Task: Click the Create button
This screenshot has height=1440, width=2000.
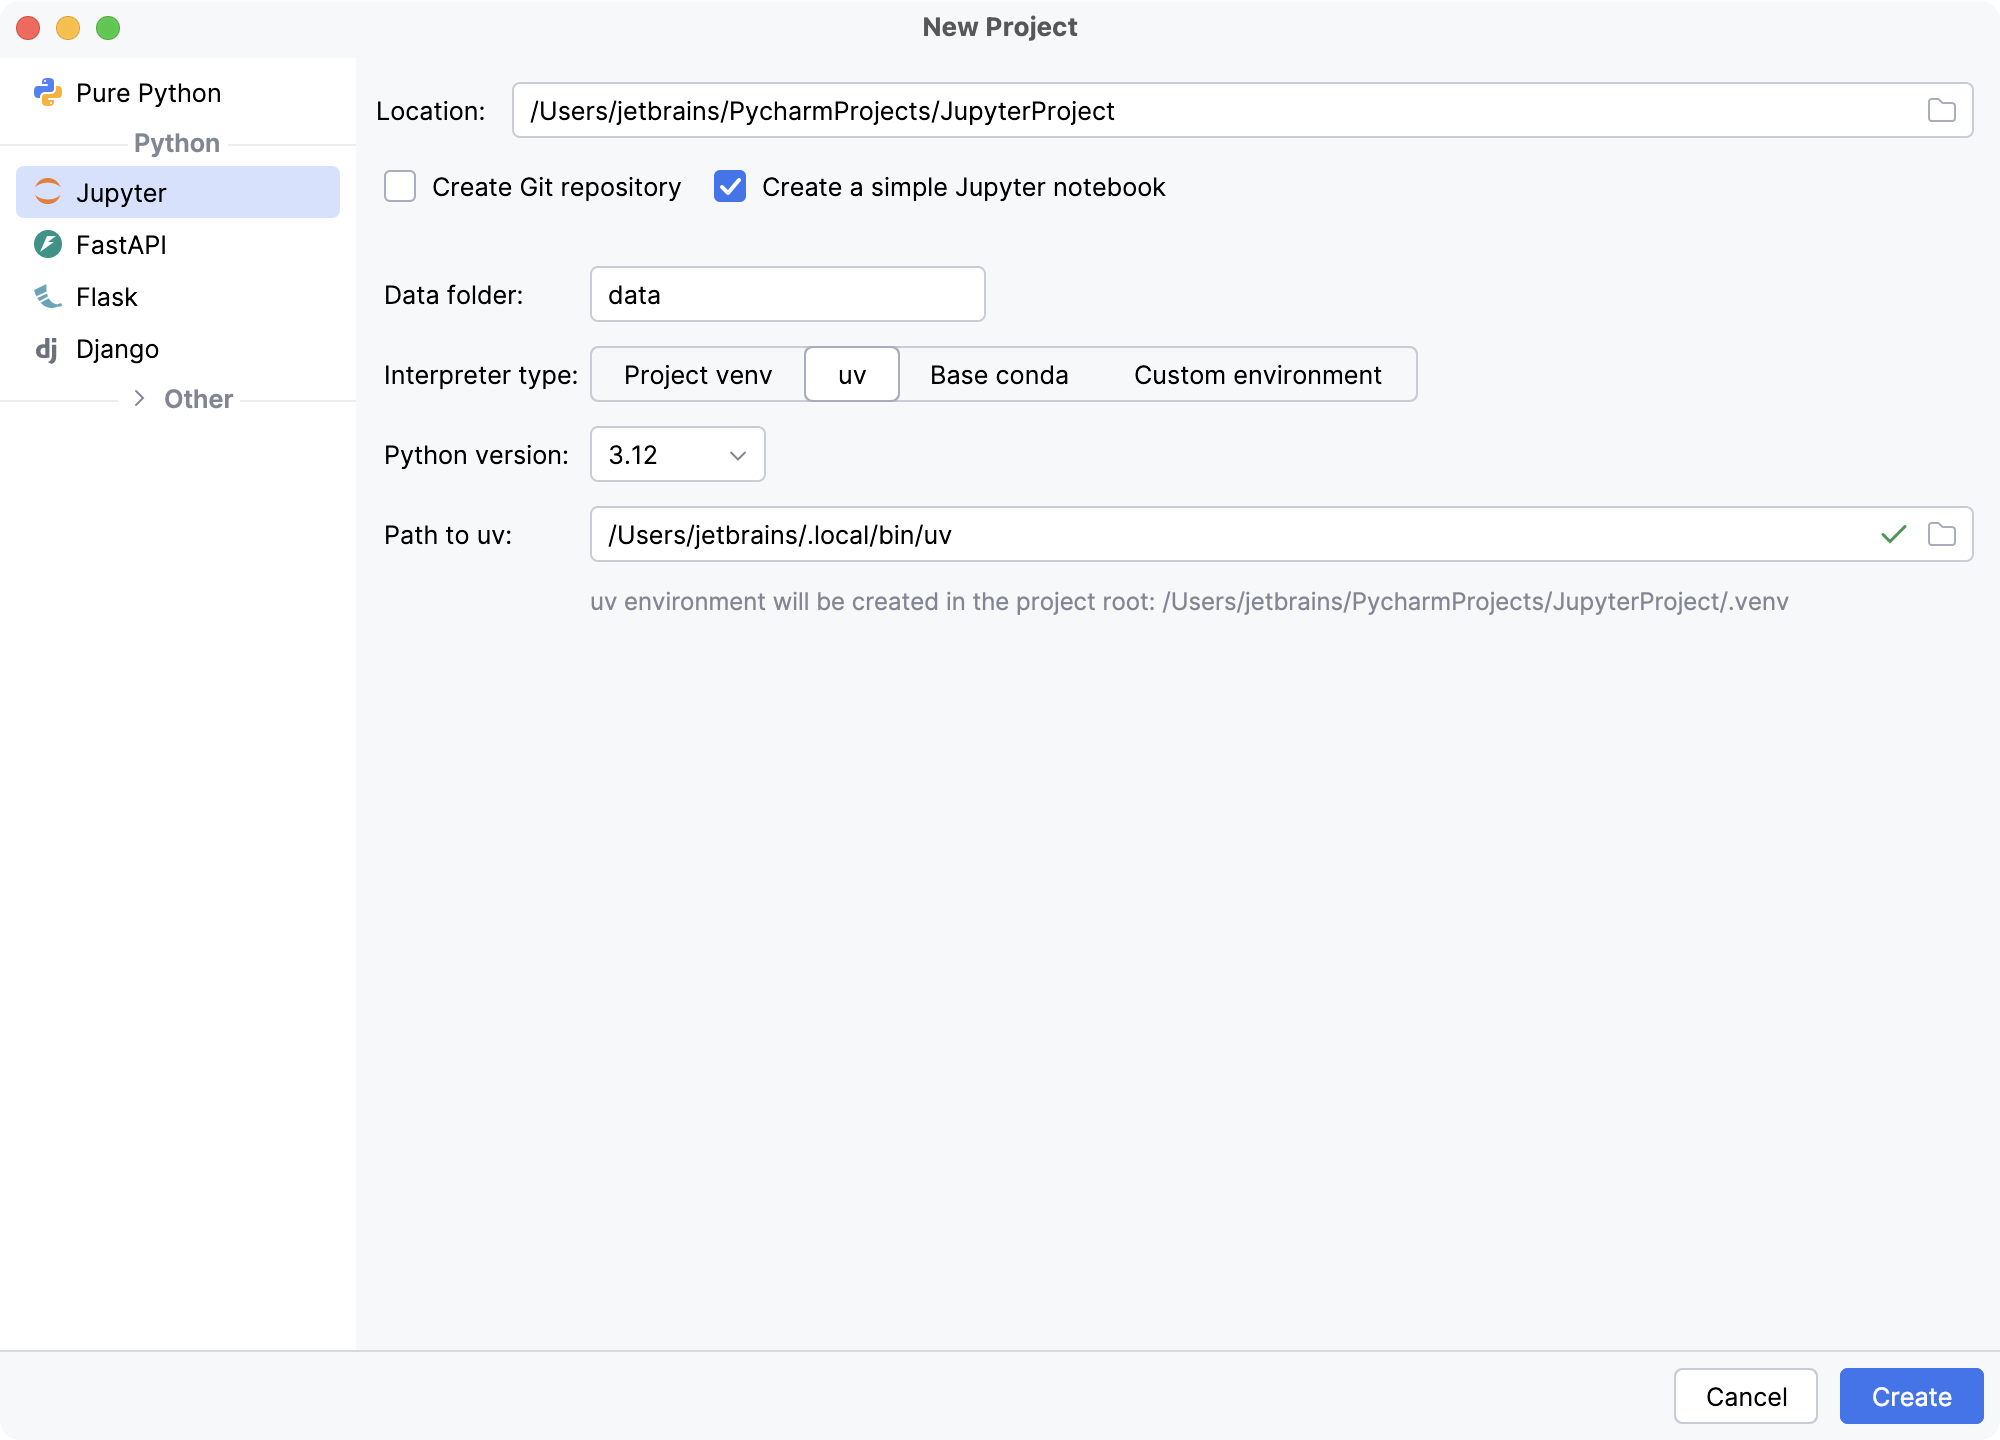Action: tap(1911, 1396)
